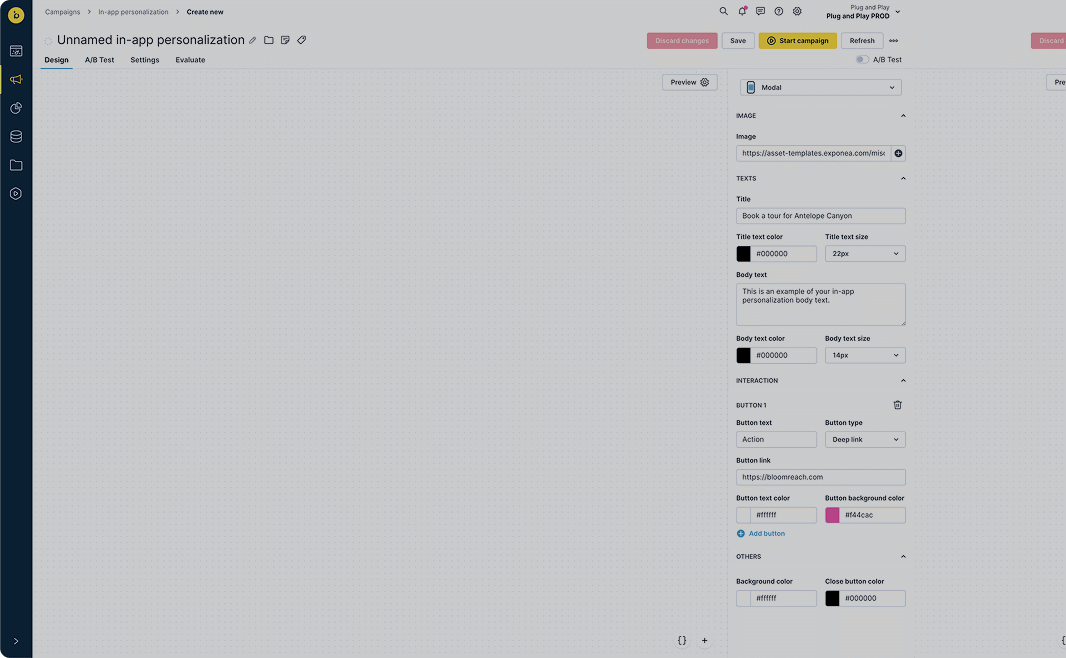The image size is (1066, 658).
Task: Open the notifications bell icon
Action: click(x=742, y=11)
